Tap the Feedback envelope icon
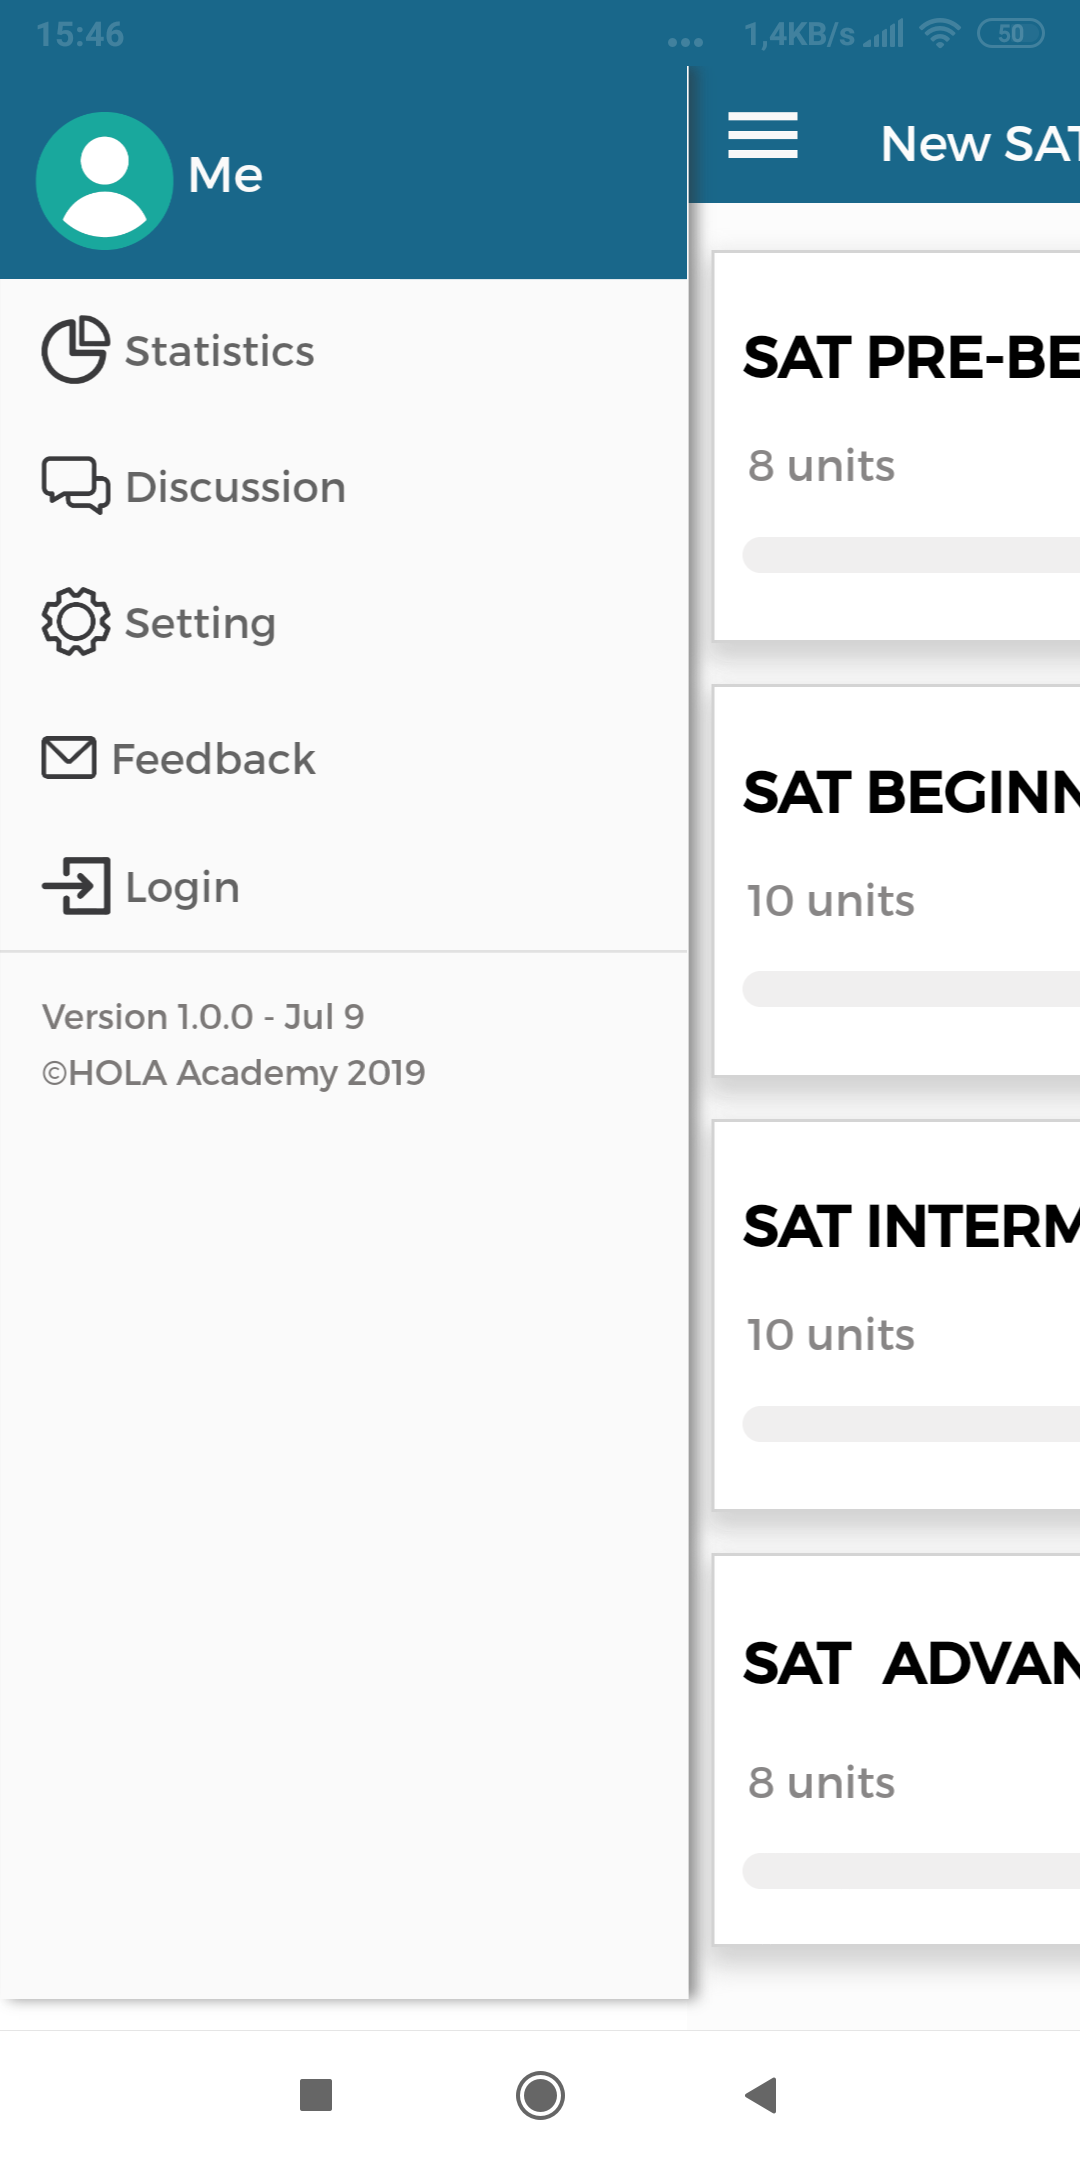 tap(69, 758)
